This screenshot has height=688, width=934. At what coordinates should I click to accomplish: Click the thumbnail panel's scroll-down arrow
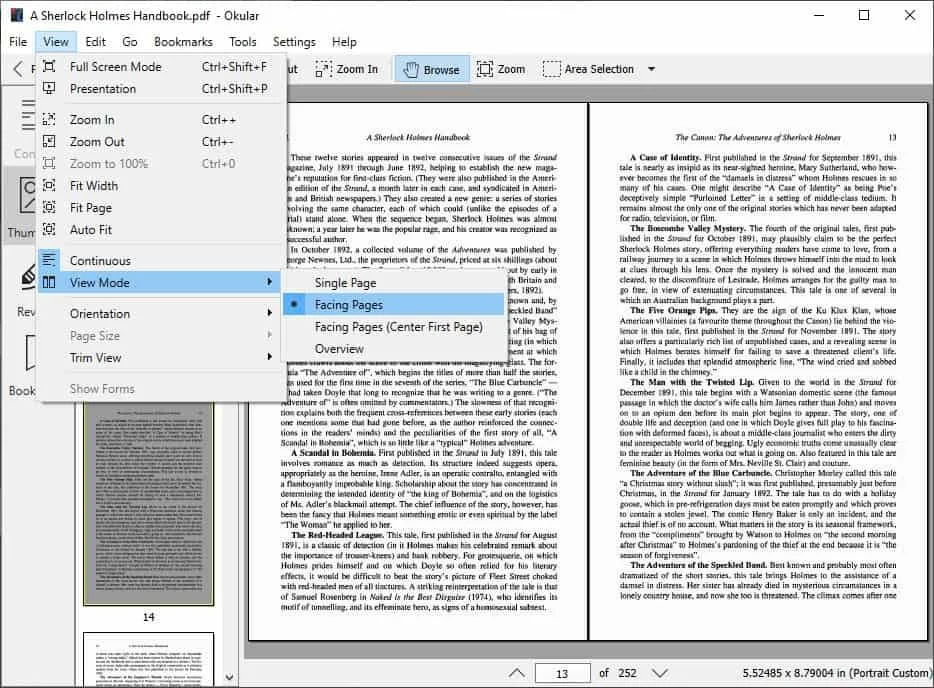tap(229, 677)
